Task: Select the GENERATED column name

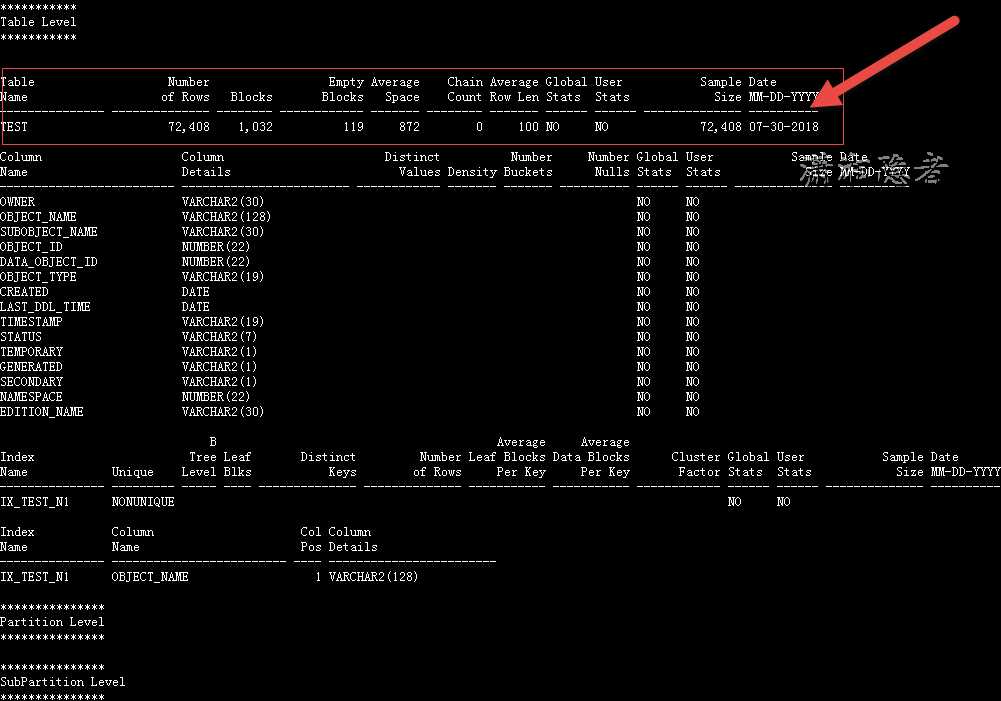Action: click(x=31, y=367)
